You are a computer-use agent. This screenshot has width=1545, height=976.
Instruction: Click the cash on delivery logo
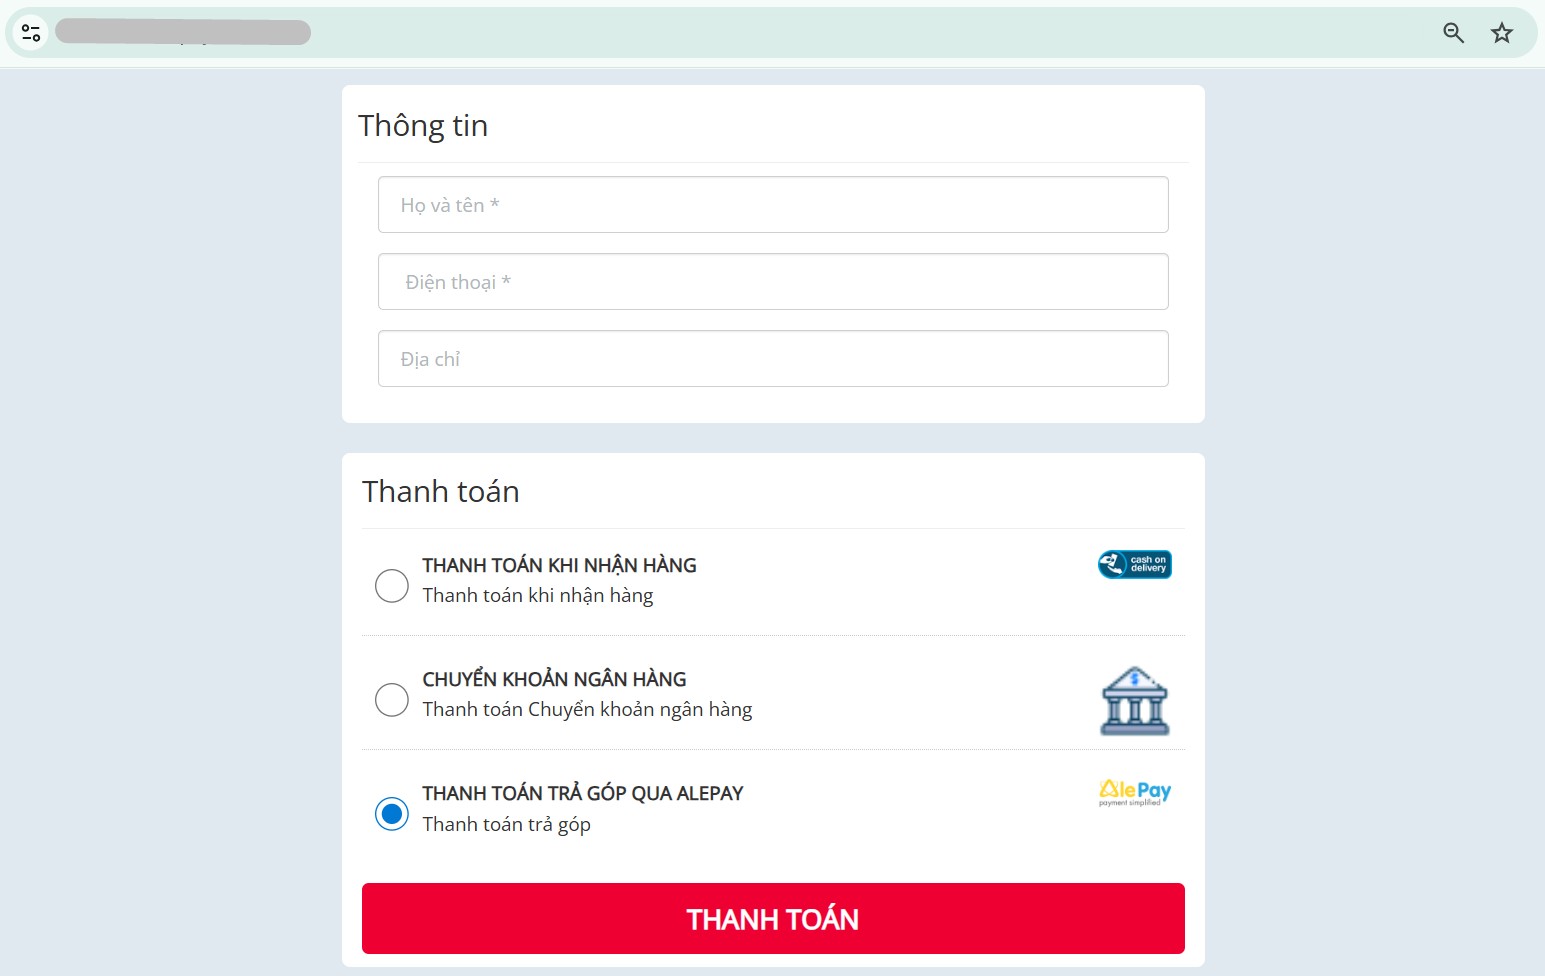pyautogui.click(x=1135, y=565)
